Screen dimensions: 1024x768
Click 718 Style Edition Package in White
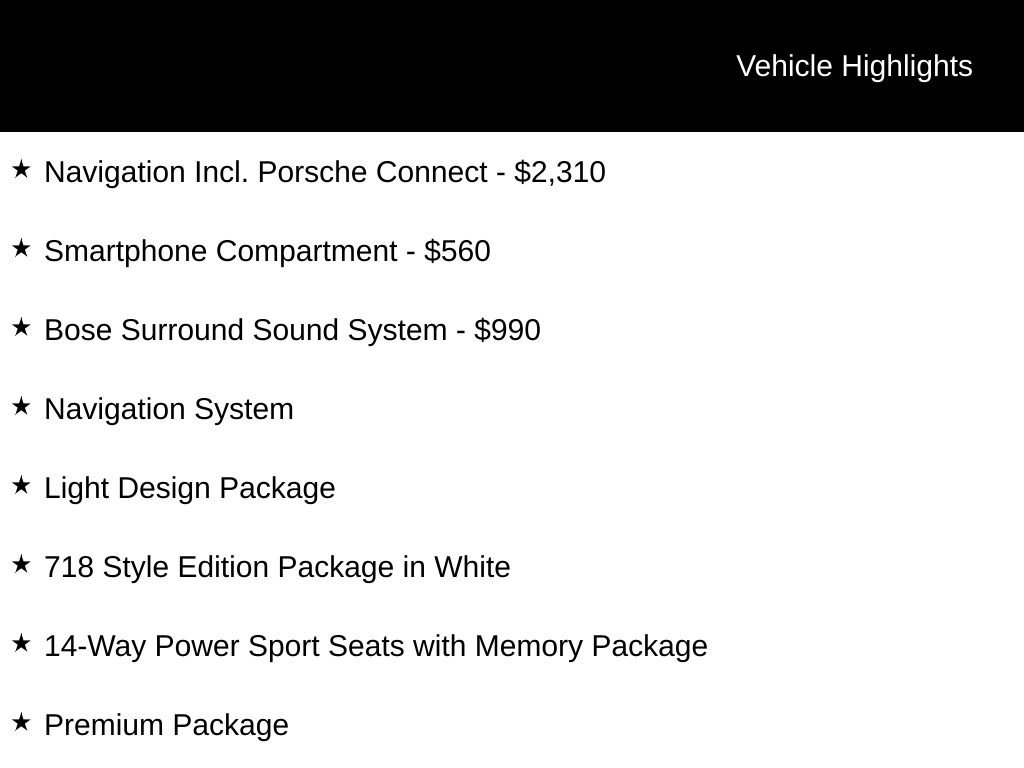click(277, 568)
